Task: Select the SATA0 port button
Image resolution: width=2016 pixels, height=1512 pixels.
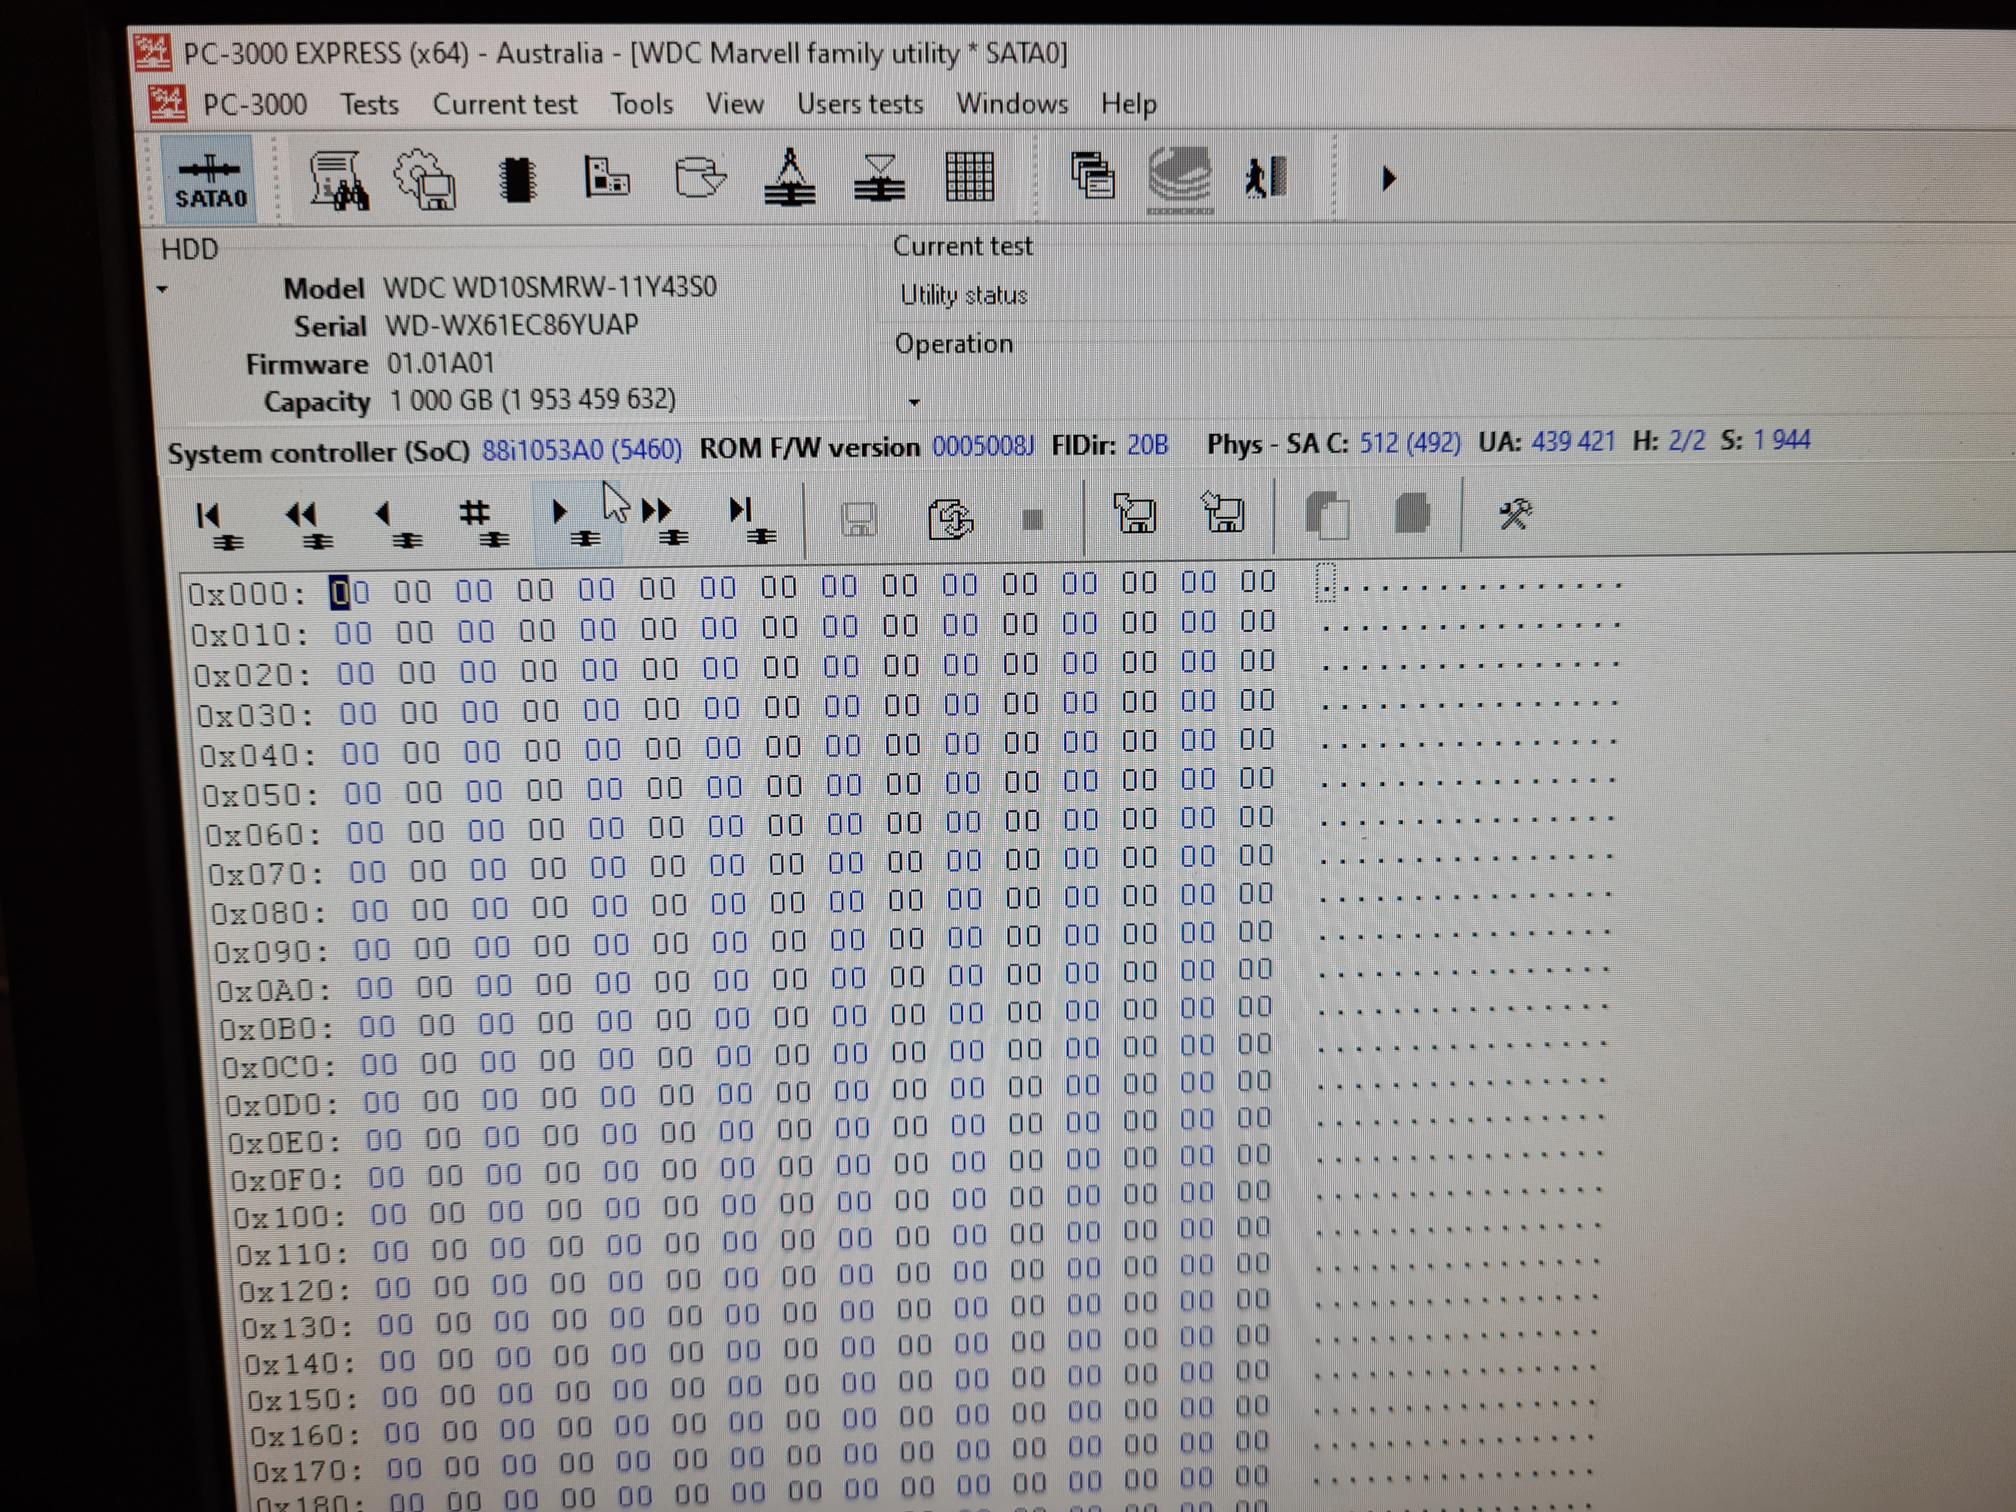Action: pyautogui.click(x=210, y=180)
